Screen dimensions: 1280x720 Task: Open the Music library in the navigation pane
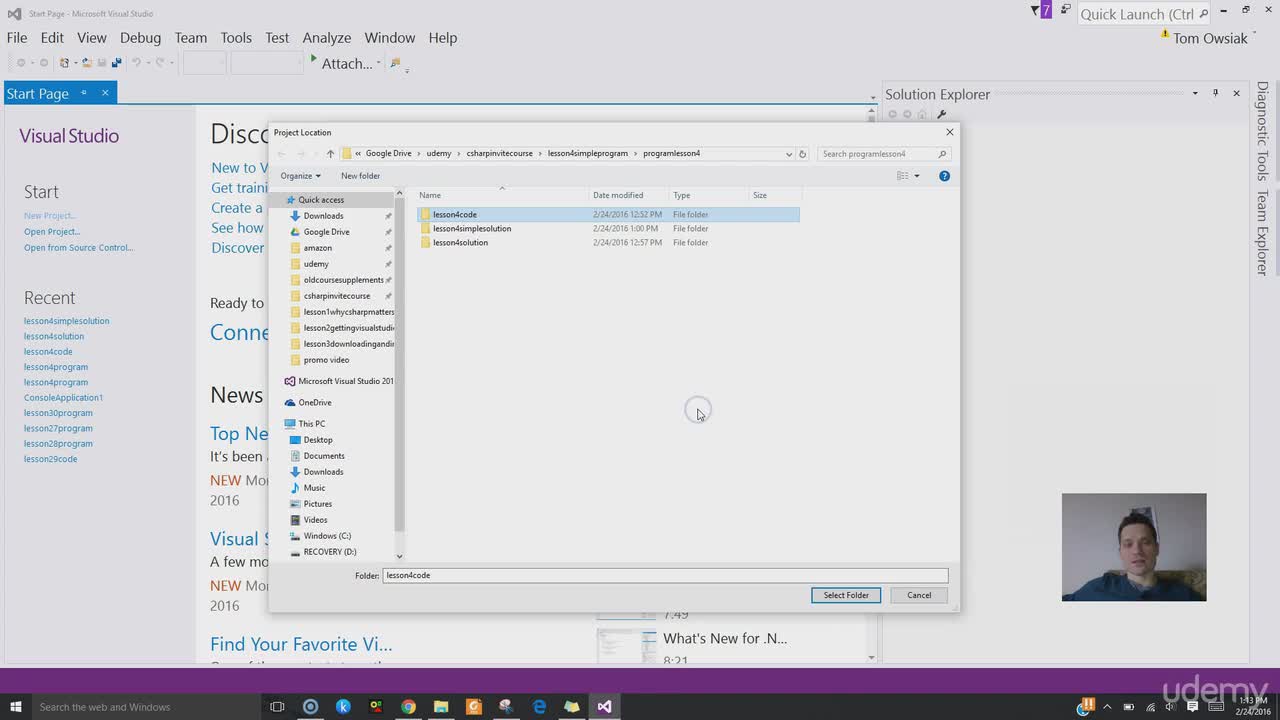[x=314, y=488]
